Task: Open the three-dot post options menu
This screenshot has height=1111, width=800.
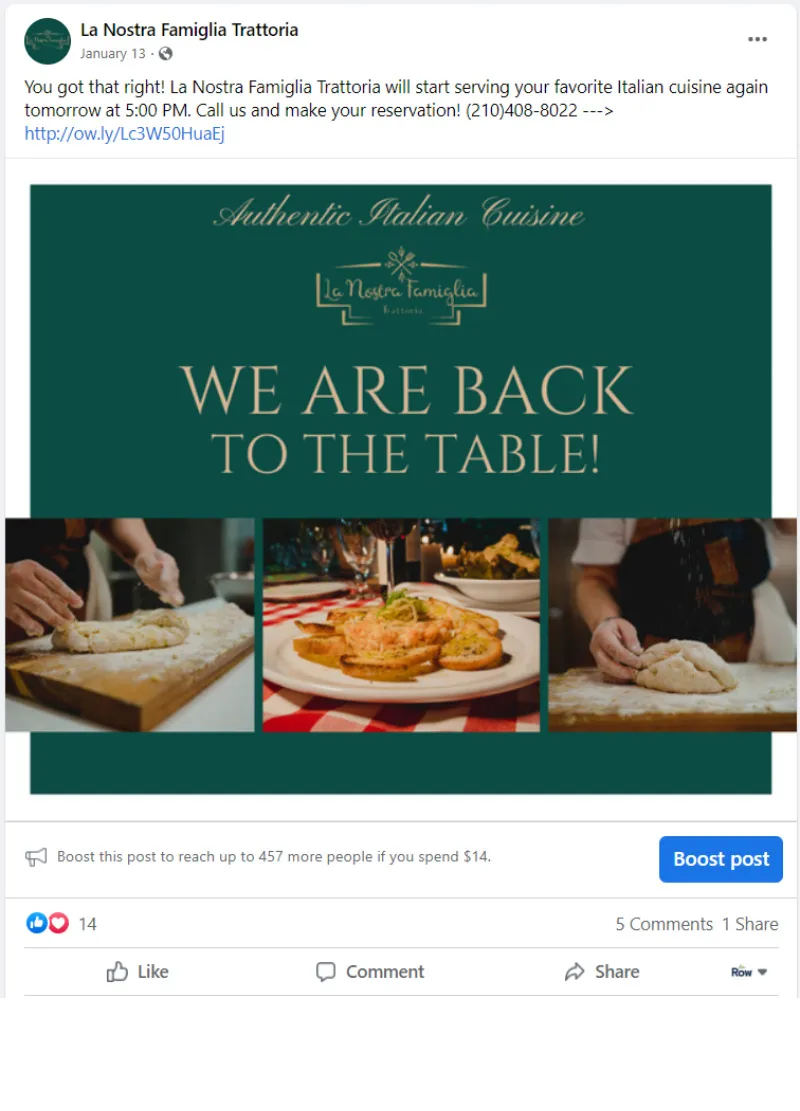Action: coord(757,39)
